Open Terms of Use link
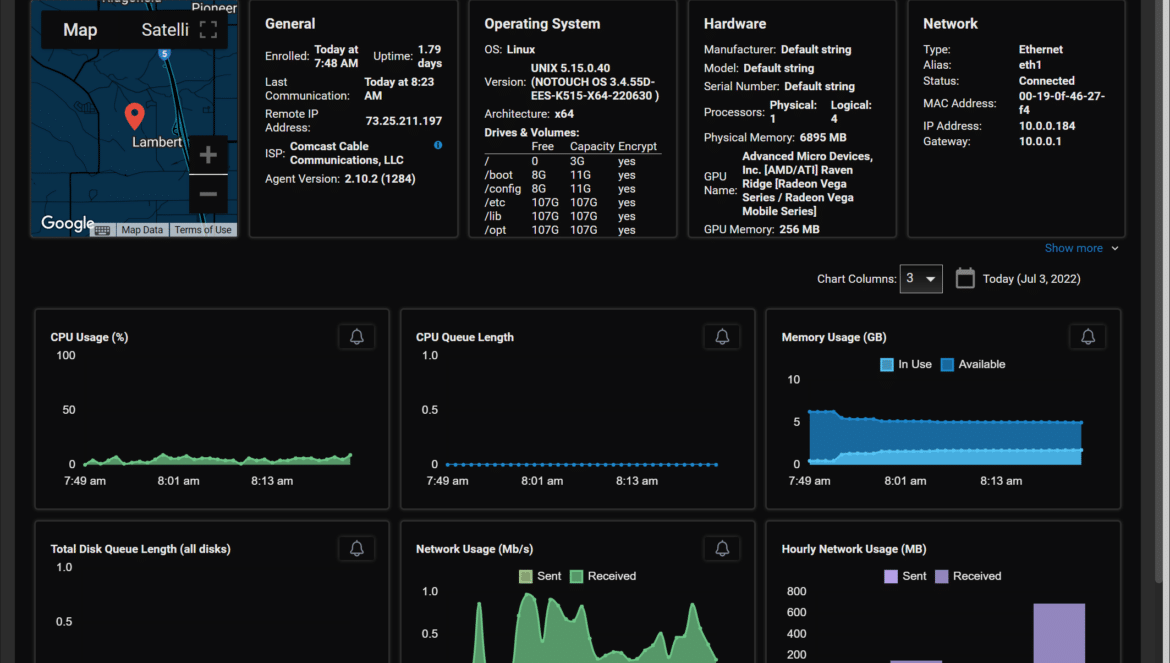Image resolution: width=1170 pixels, height=663 pixels. (203, 230)
